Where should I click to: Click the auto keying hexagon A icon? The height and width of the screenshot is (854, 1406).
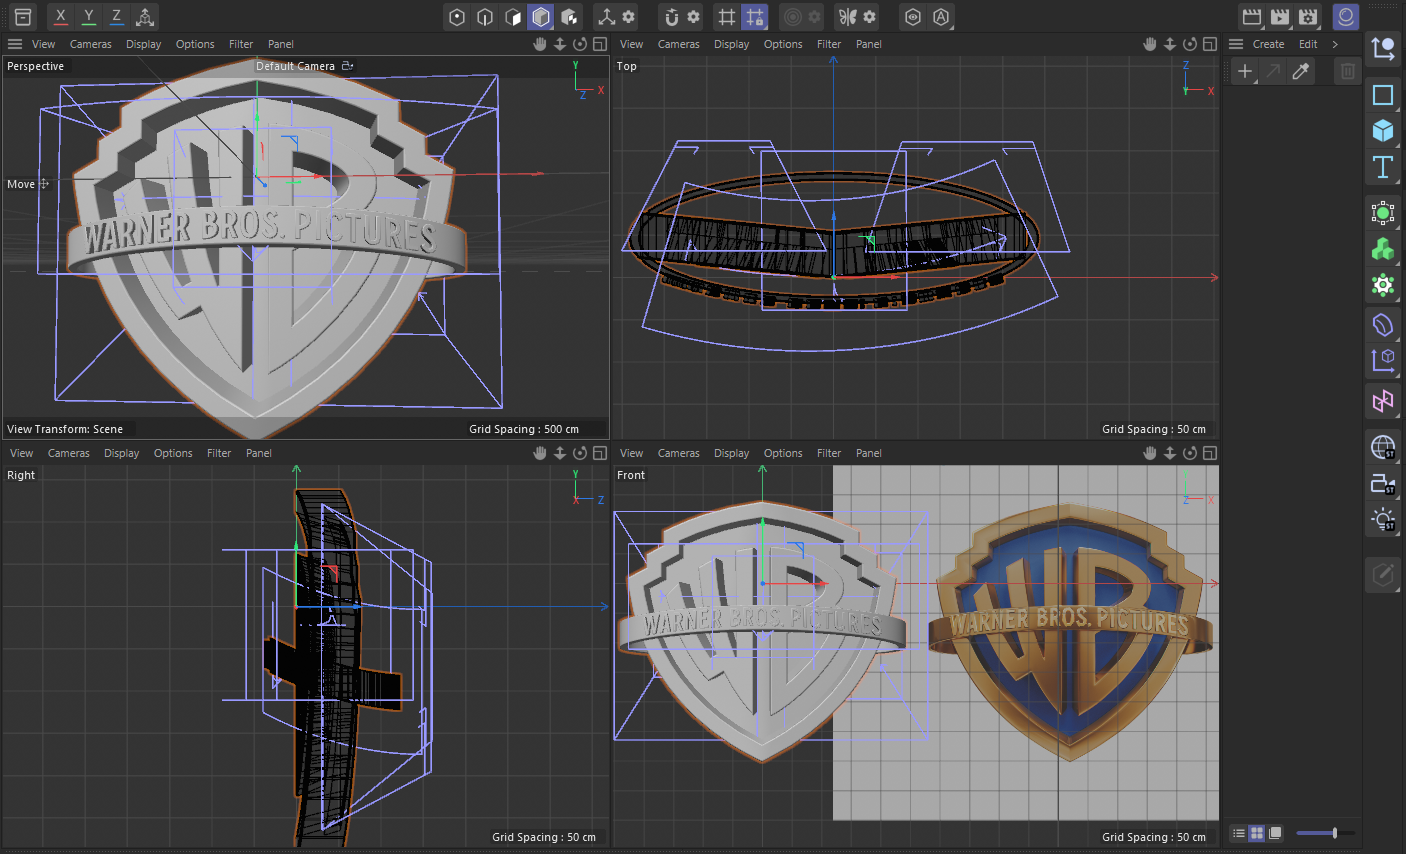click(941, 16)
